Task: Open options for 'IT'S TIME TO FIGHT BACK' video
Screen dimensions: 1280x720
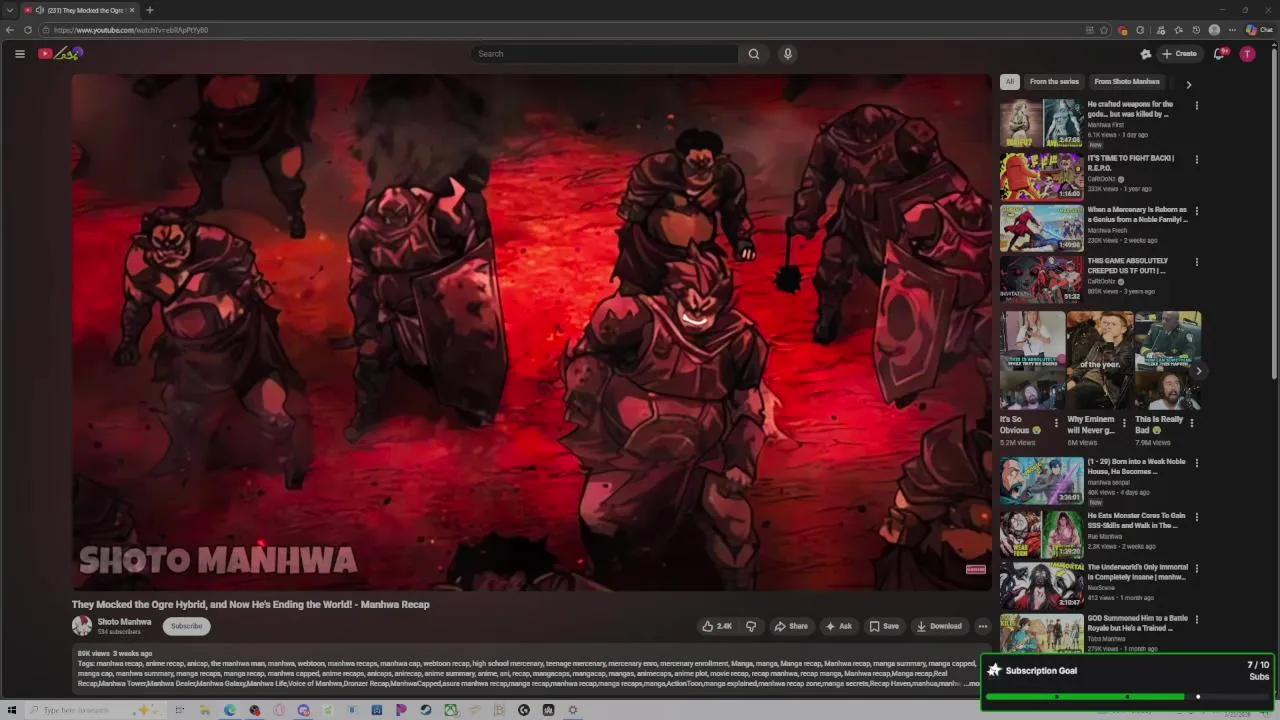Action: (x=1196, y=159)
